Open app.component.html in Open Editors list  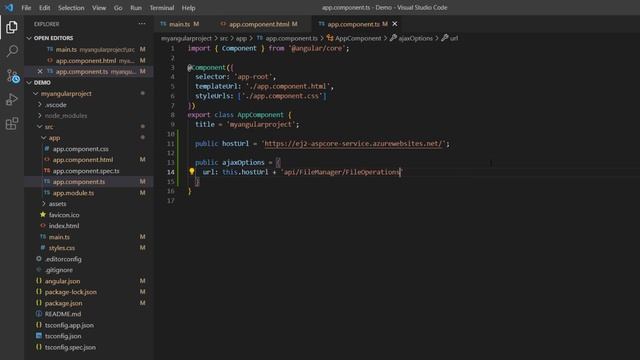89,60
